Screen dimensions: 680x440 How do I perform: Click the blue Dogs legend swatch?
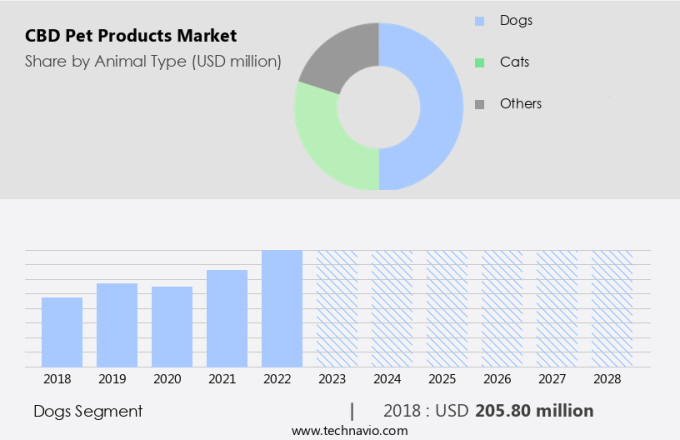coord(479,20)
